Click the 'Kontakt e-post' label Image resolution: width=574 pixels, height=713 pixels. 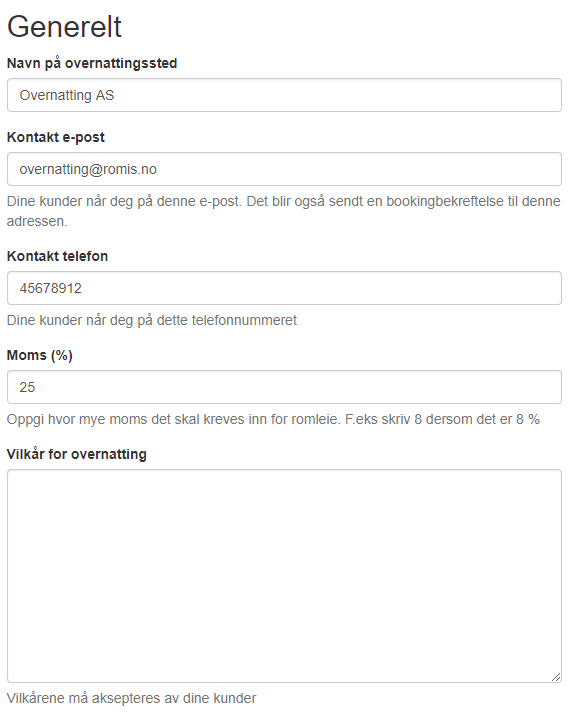tap(55, 137)
